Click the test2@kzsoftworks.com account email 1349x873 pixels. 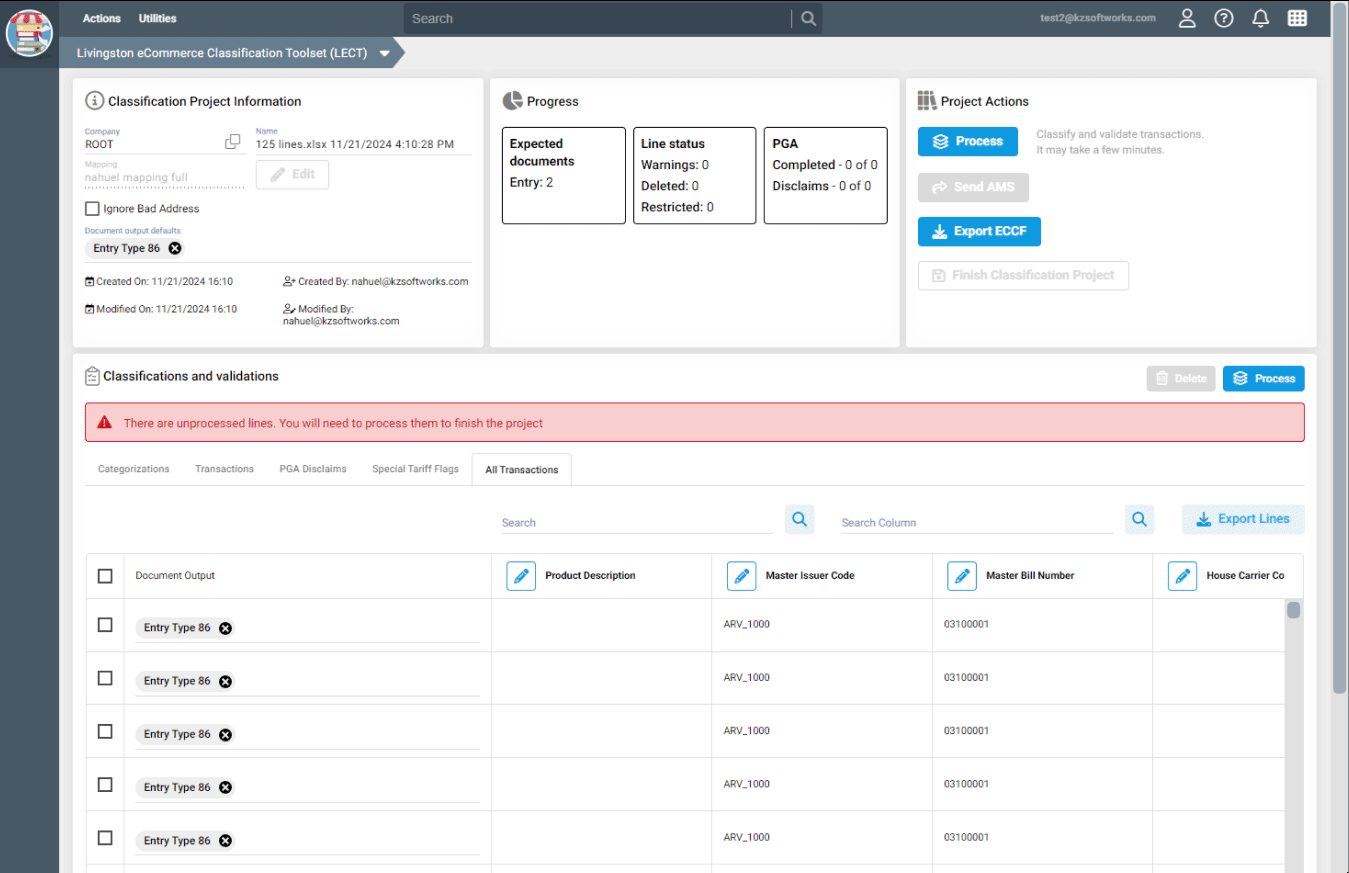(x=1098, y=18)
